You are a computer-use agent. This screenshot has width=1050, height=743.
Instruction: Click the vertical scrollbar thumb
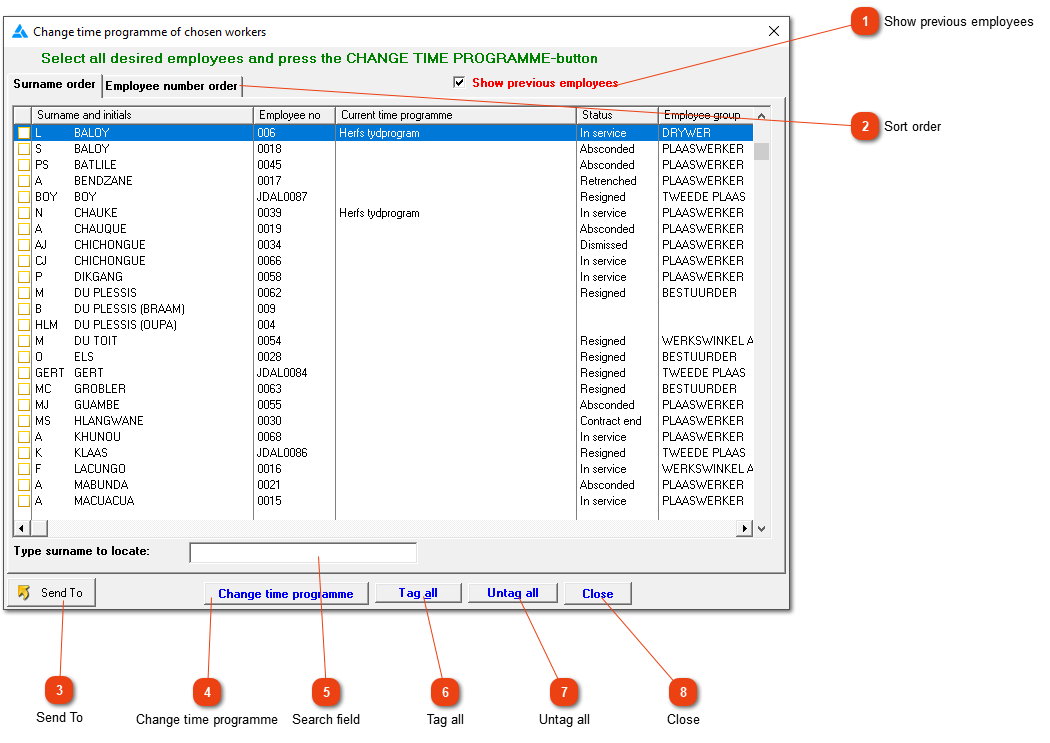761,151
